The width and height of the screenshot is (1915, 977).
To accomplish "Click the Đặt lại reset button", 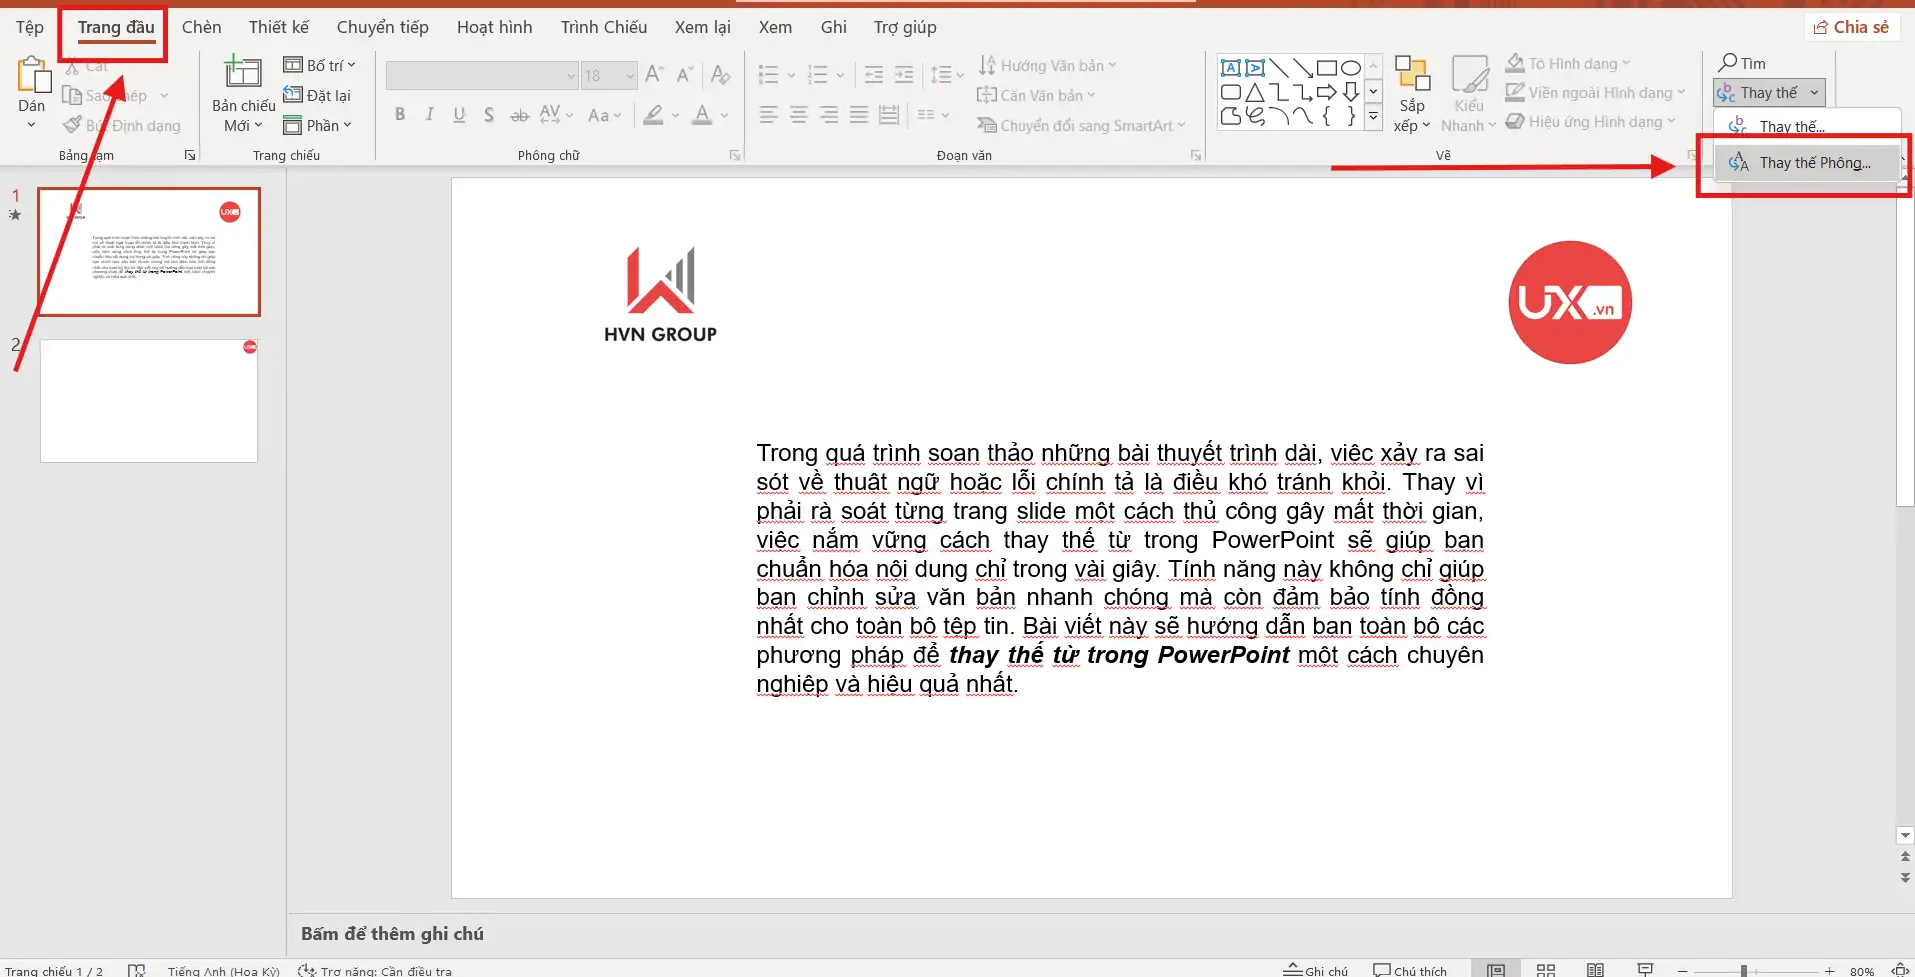I will 318,95.
